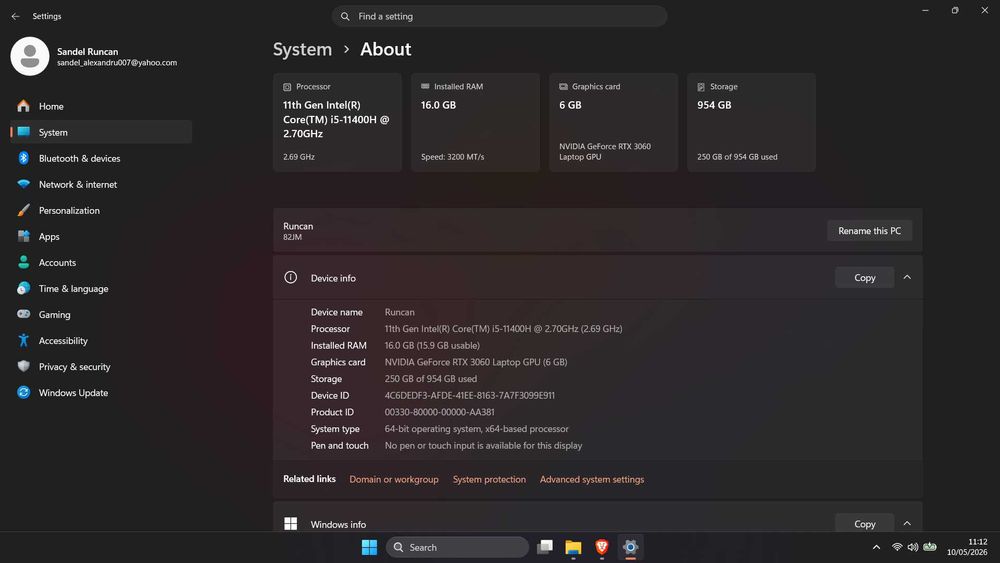Image resolution: width=1000 pixels, height=563 pixels.
Task: Click the back arrow in Settings
Action: click(15, 16)
